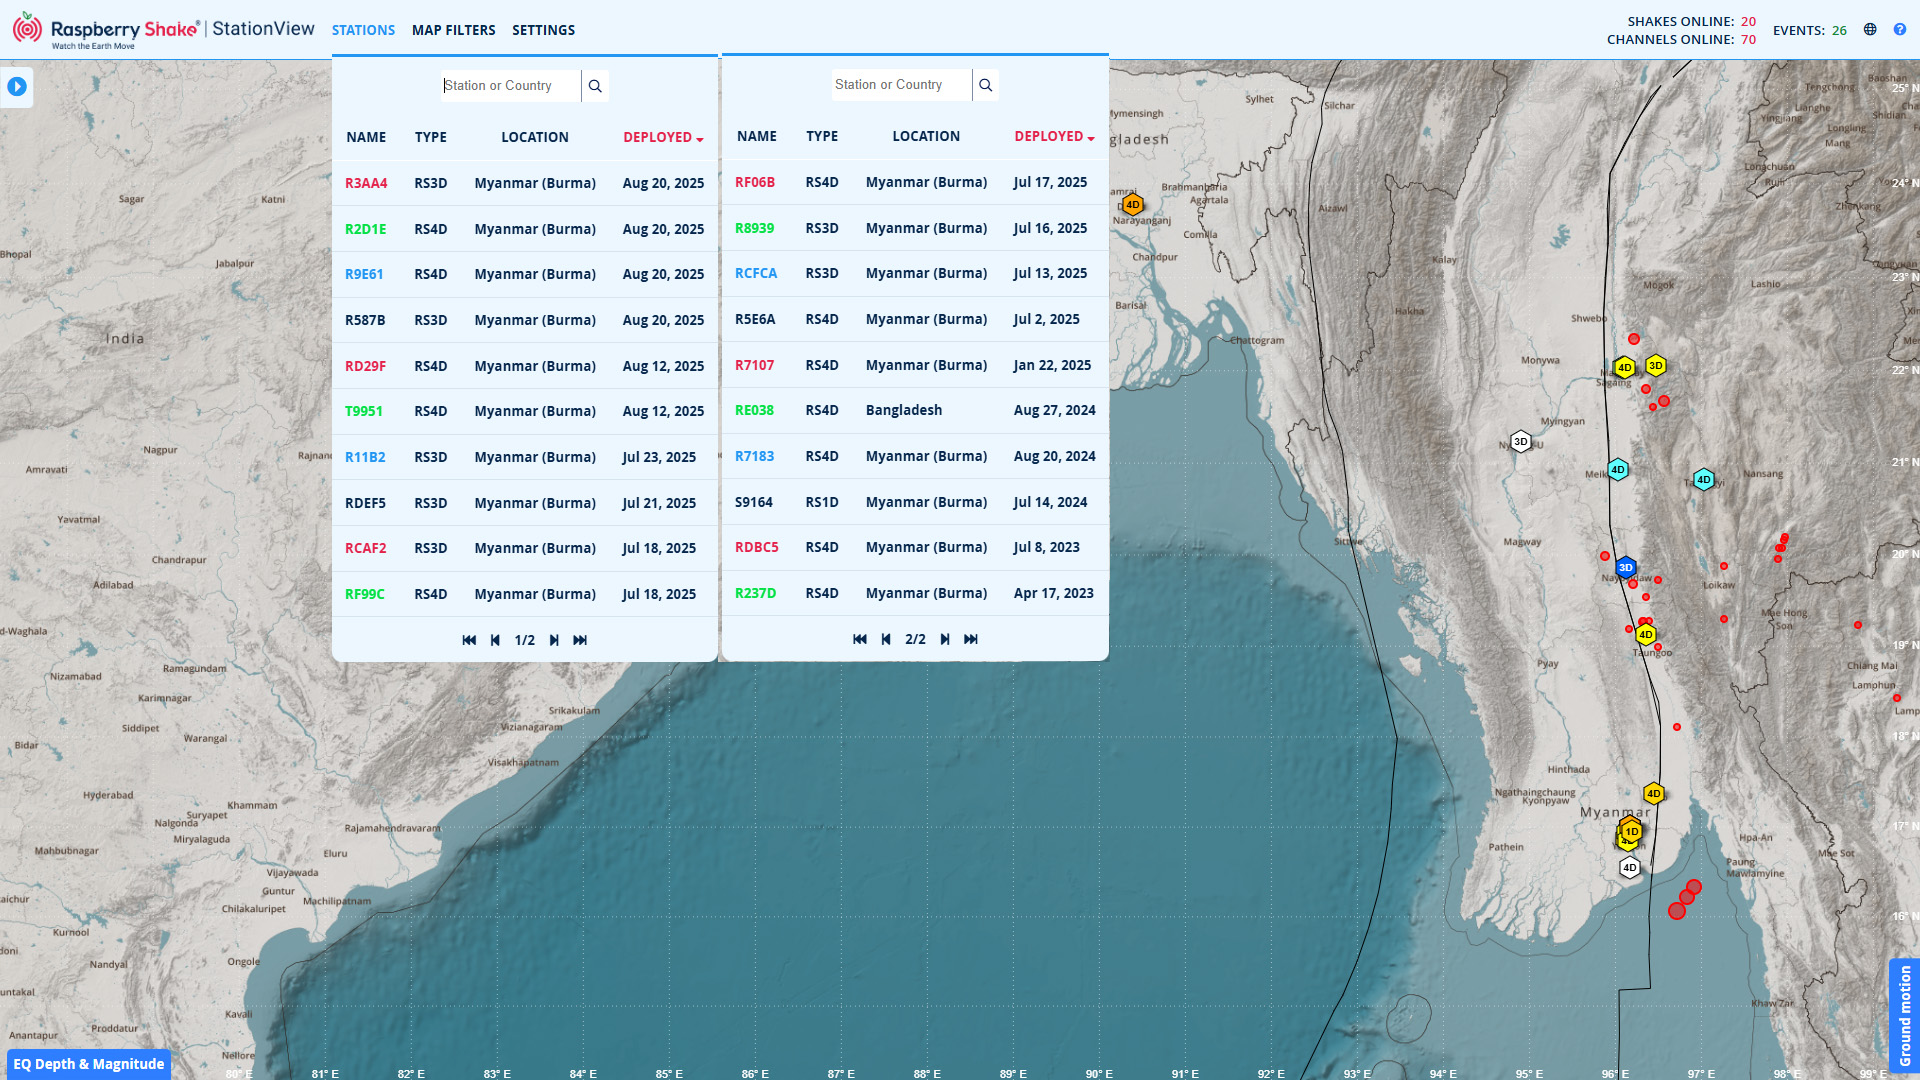Click NAME column header in right panel
Image resolution: width=1920 pixels, height=1080 pixels.
coord(757,137)
